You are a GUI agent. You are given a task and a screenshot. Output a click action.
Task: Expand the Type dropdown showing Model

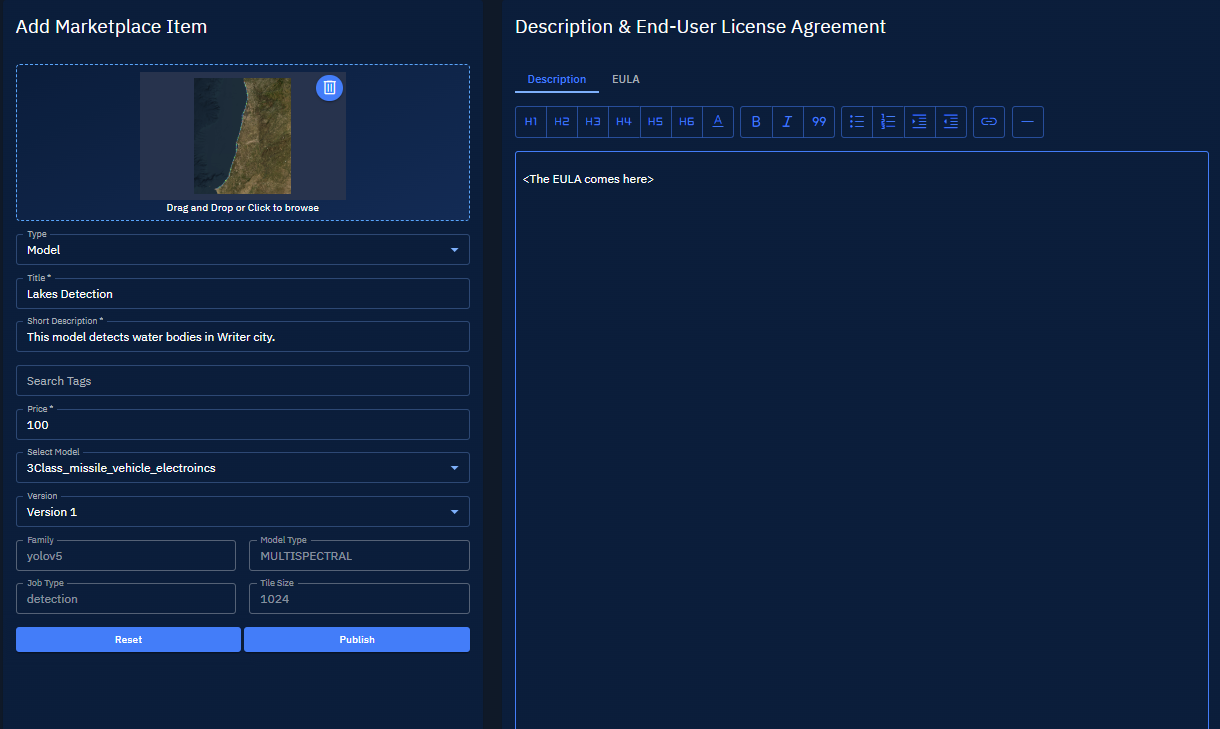tap(242, 250)
